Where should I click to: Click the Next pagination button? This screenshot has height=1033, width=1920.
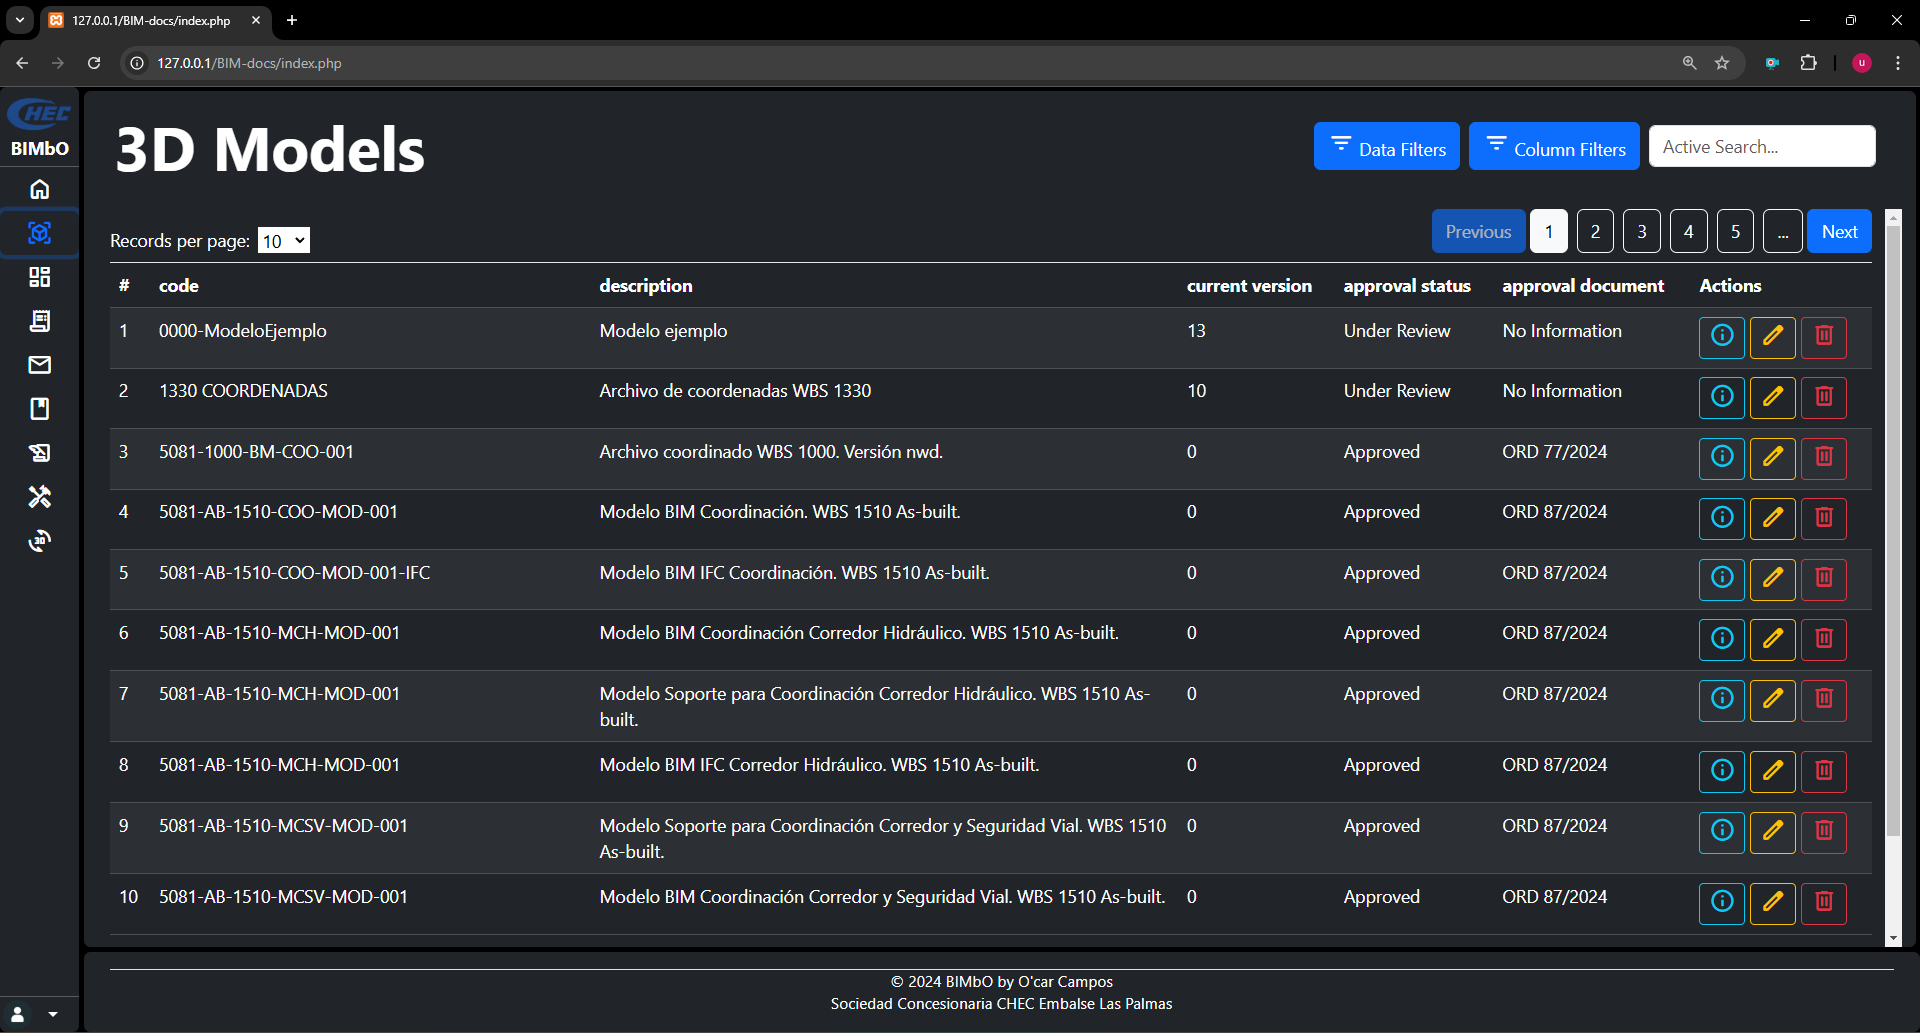coord(1839,232)
